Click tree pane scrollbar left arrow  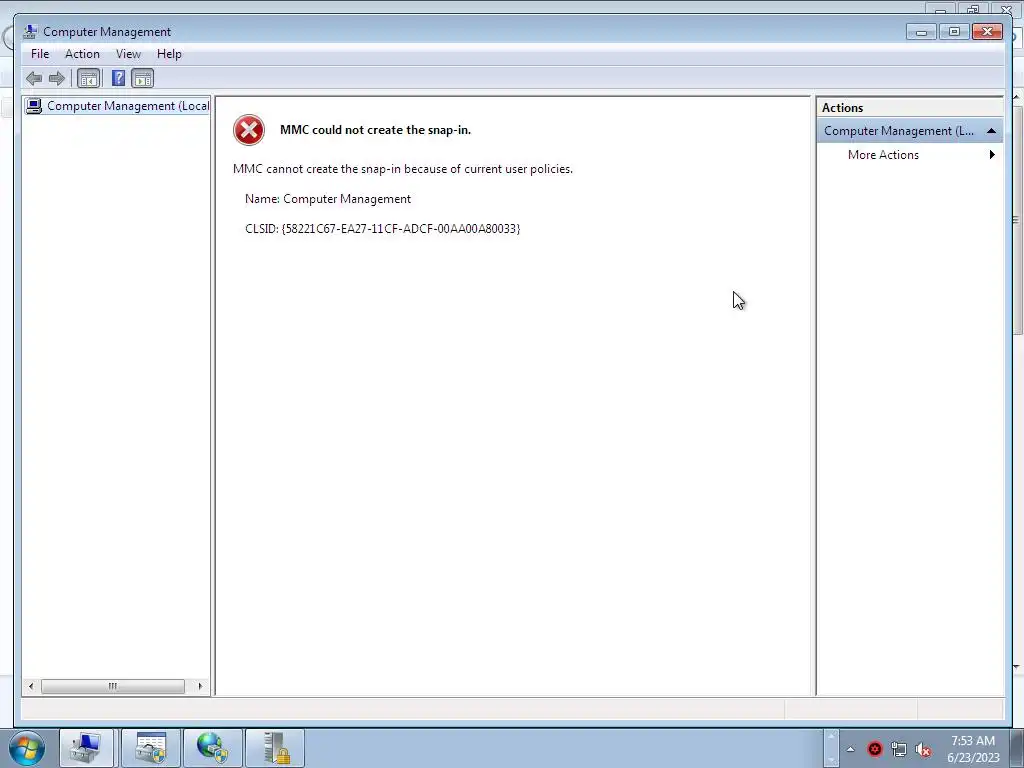(31, 686)
